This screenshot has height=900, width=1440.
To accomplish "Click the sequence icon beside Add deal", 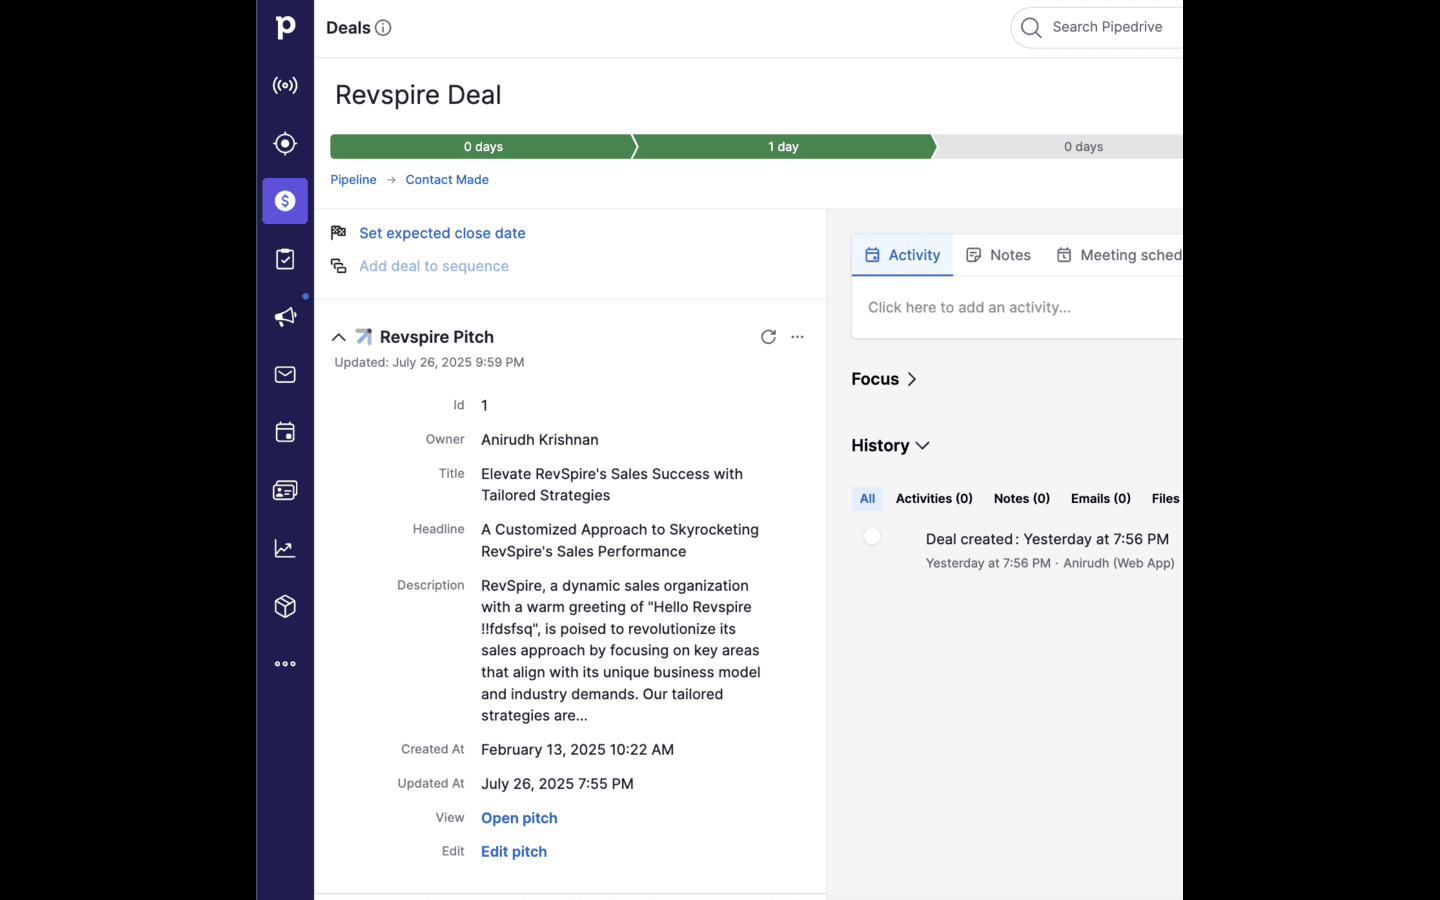I will (x=339, y=266).
